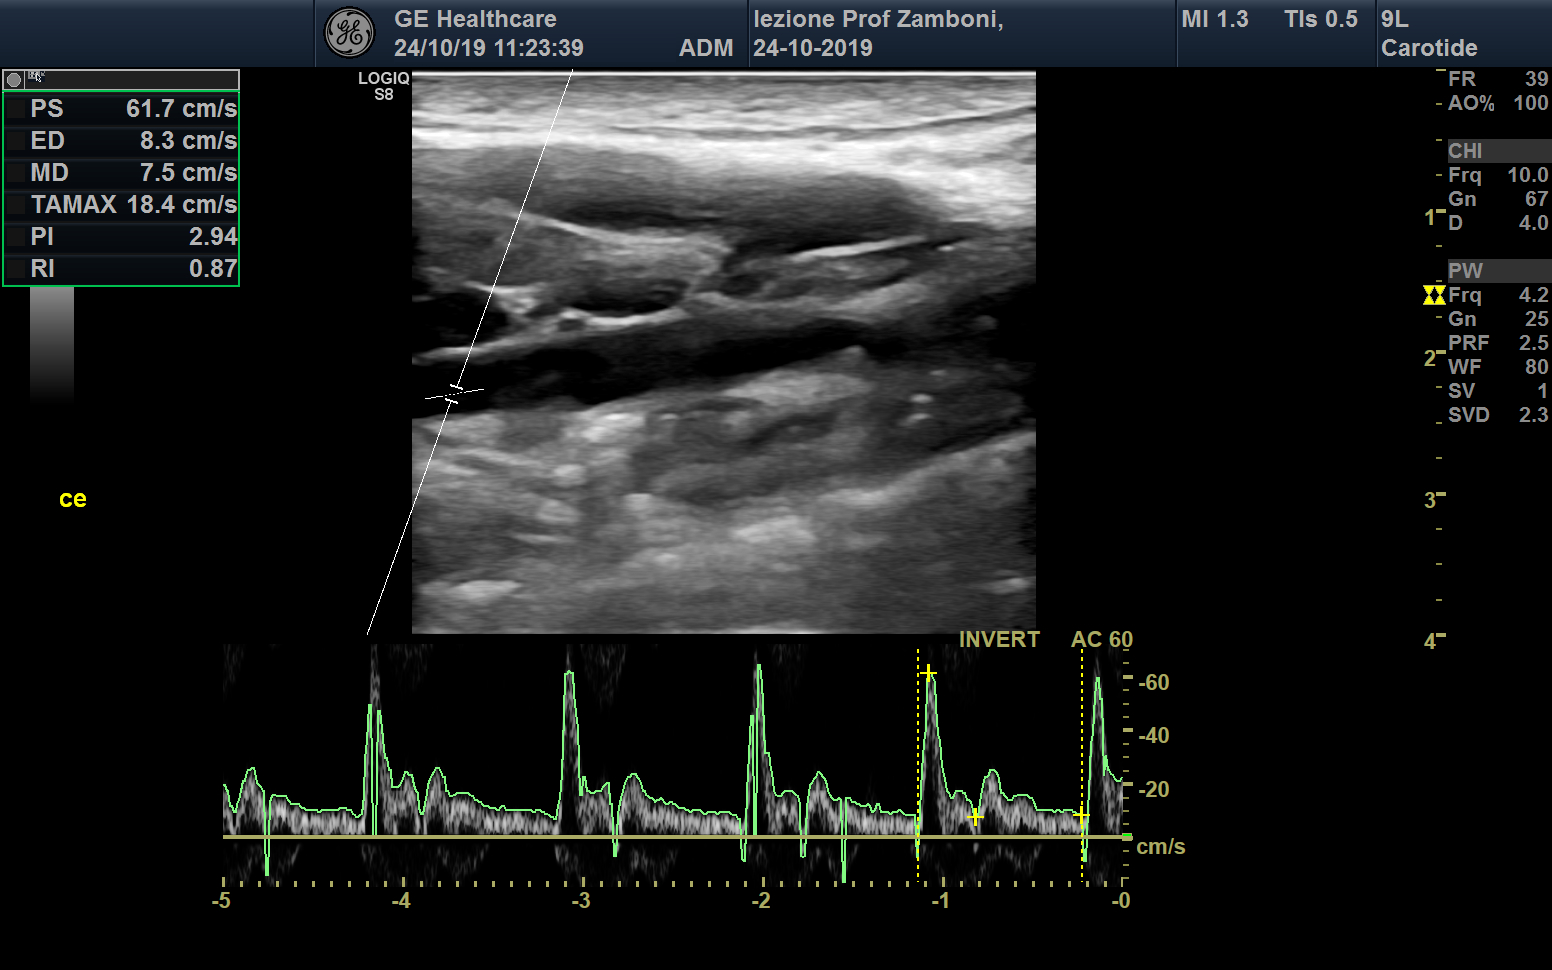Select the TAMAX 18.4 cm/s result row
Viewport: 1552px width, 970px height.
click(121, 205)
